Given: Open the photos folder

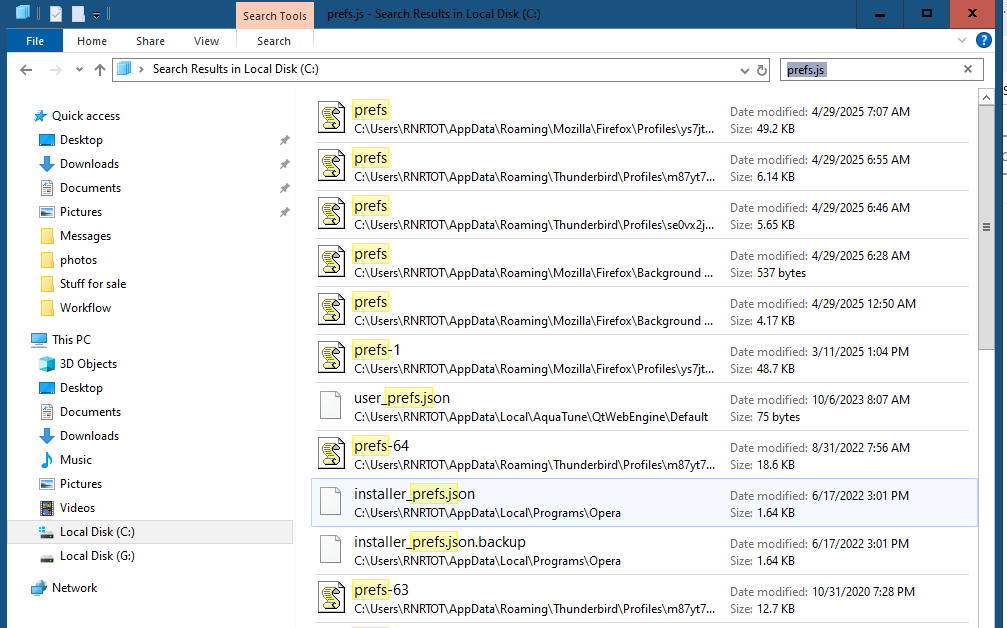Looking at the screenshot, I should coord(78,260).
